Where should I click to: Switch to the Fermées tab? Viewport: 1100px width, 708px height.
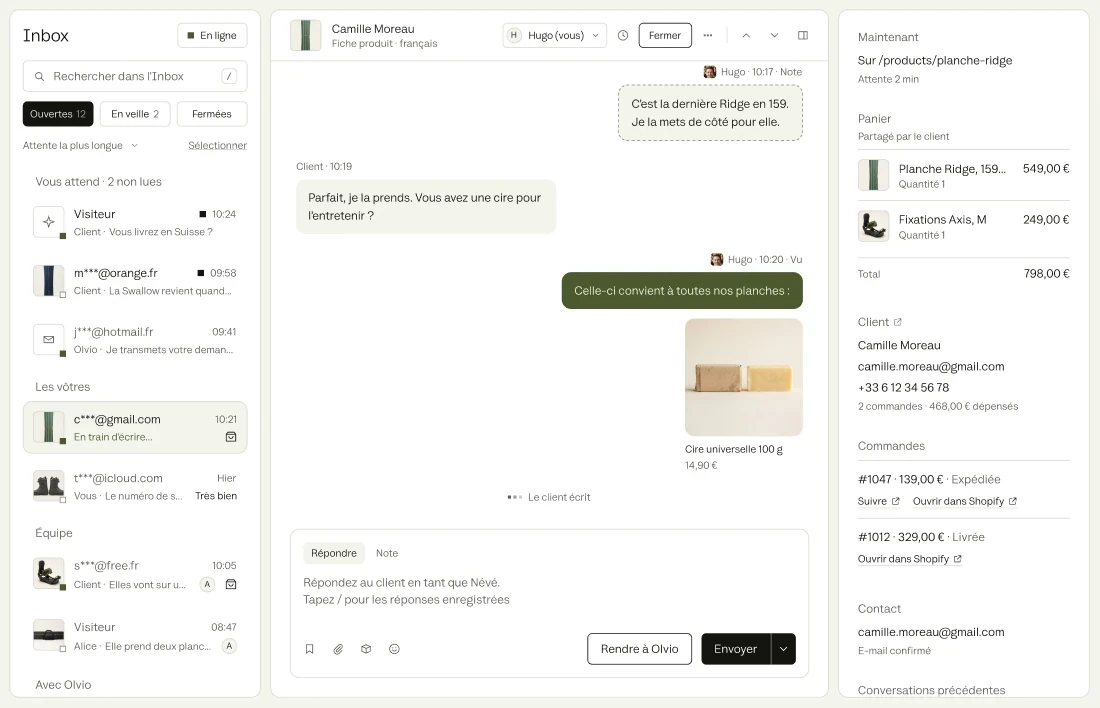tap(212, 114)
